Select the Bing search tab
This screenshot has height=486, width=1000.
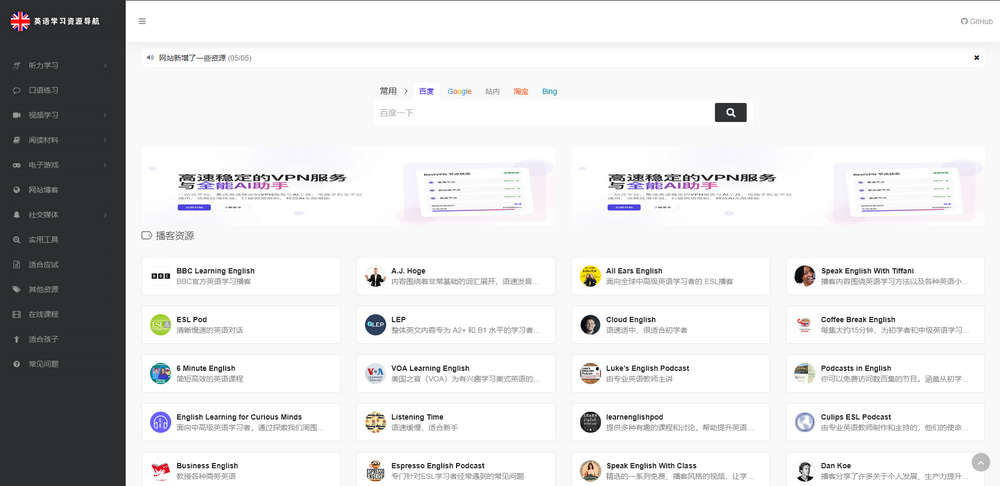click(x=550, y=91)
